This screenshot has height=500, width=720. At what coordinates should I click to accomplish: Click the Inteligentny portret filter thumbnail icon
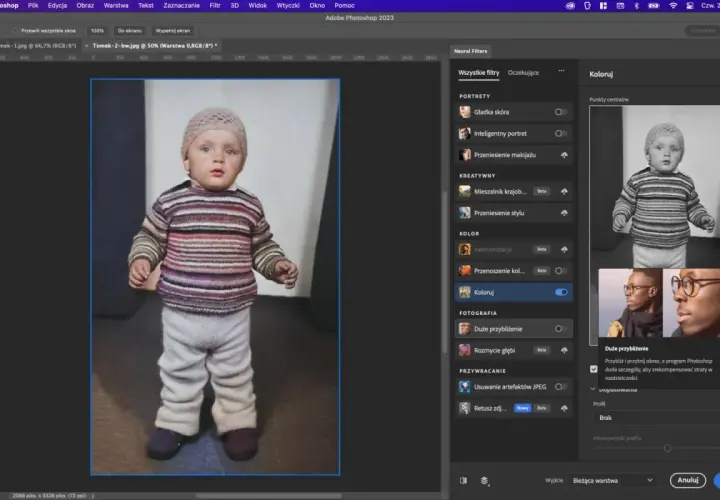tap(465, 134)
